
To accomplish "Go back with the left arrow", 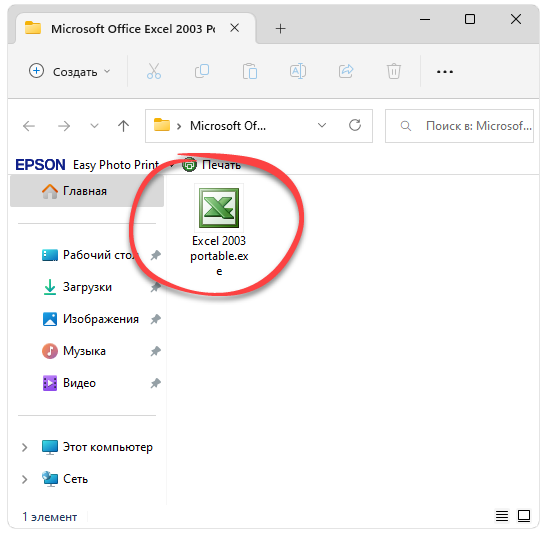I will 29,126.
